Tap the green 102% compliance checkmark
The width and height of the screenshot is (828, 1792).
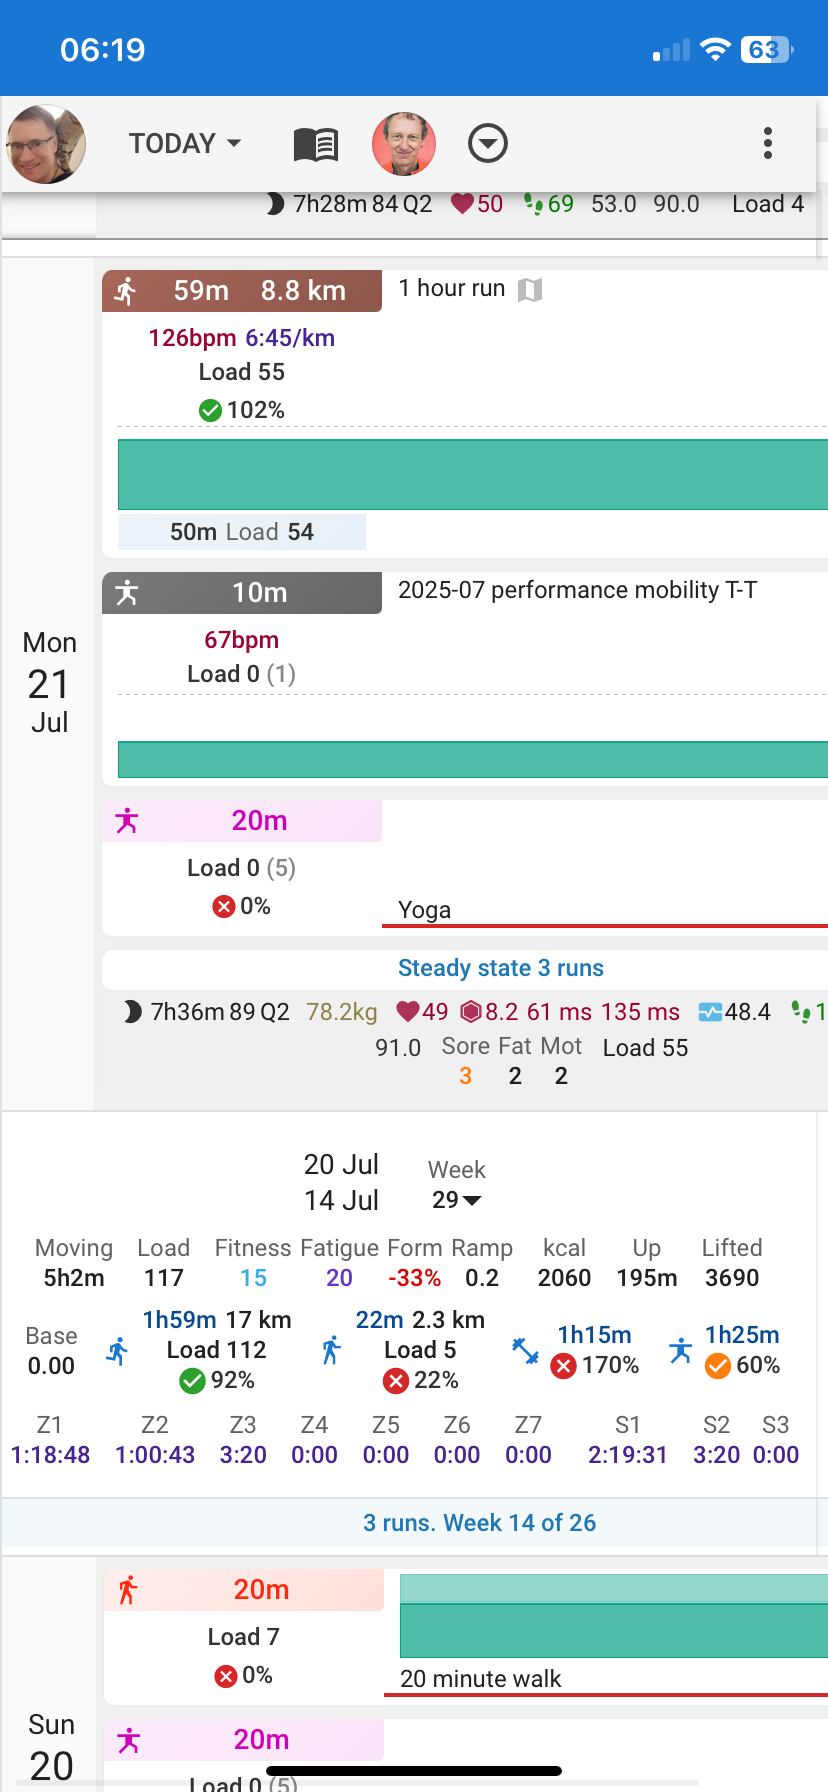[210, 410]
